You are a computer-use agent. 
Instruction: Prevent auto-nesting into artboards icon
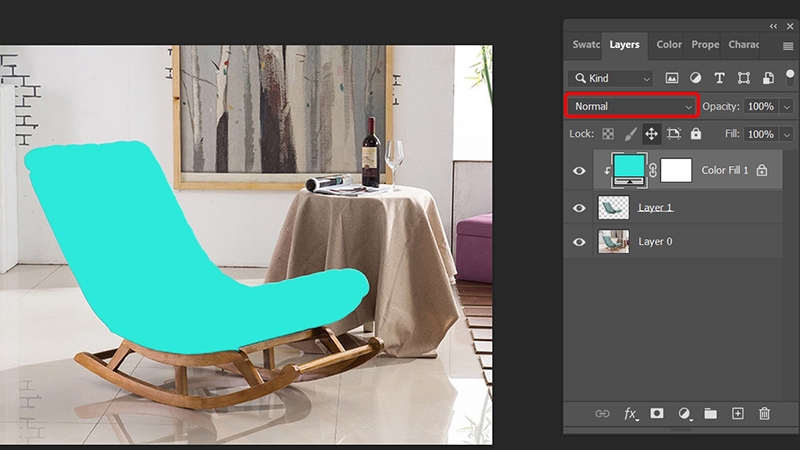tap(674, 134)
